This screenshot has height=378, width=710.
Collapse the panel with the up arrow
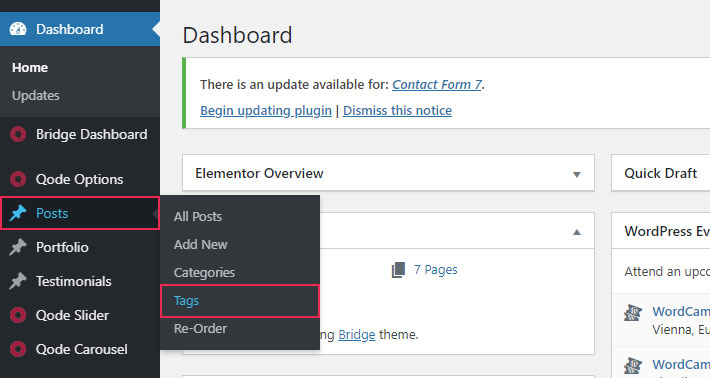click(576, 232)
